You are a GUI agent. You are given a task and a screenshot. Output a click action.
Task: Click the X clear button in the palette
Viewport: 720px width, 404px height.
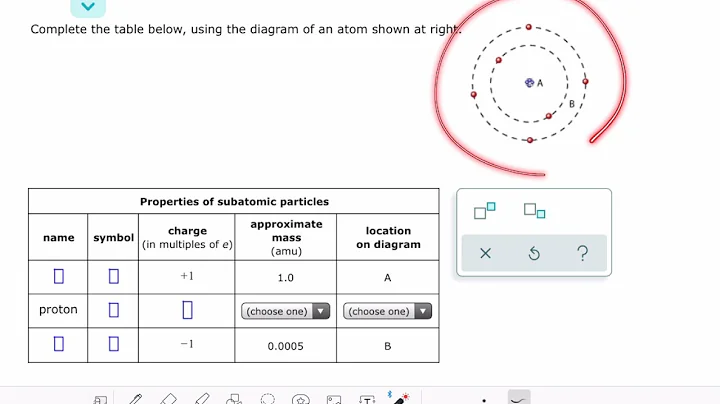(x=485, y=253)
